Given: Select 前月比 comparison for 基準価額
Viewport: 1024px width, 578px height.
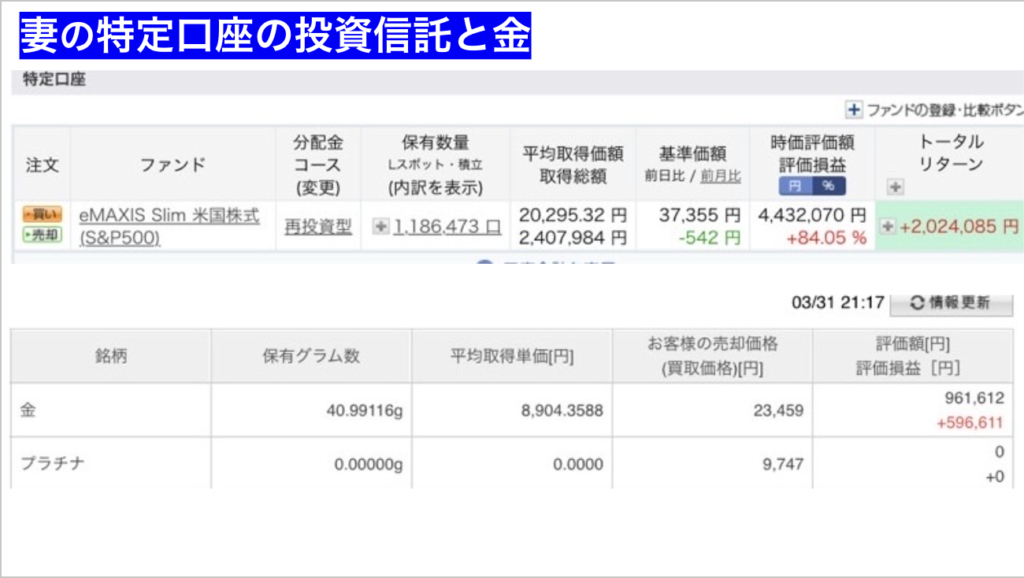Looking at the screenshot, I should [x=720, y=176].
